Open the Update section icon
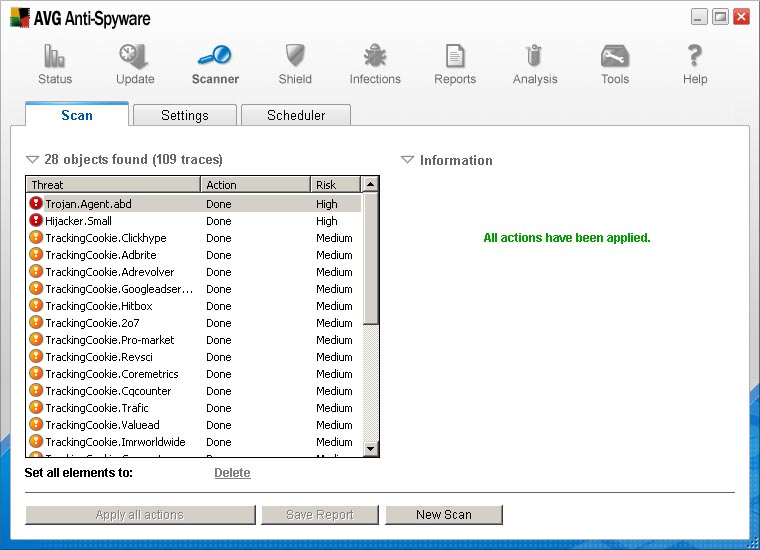The image size is (760, 550). [x=134, y=56]
